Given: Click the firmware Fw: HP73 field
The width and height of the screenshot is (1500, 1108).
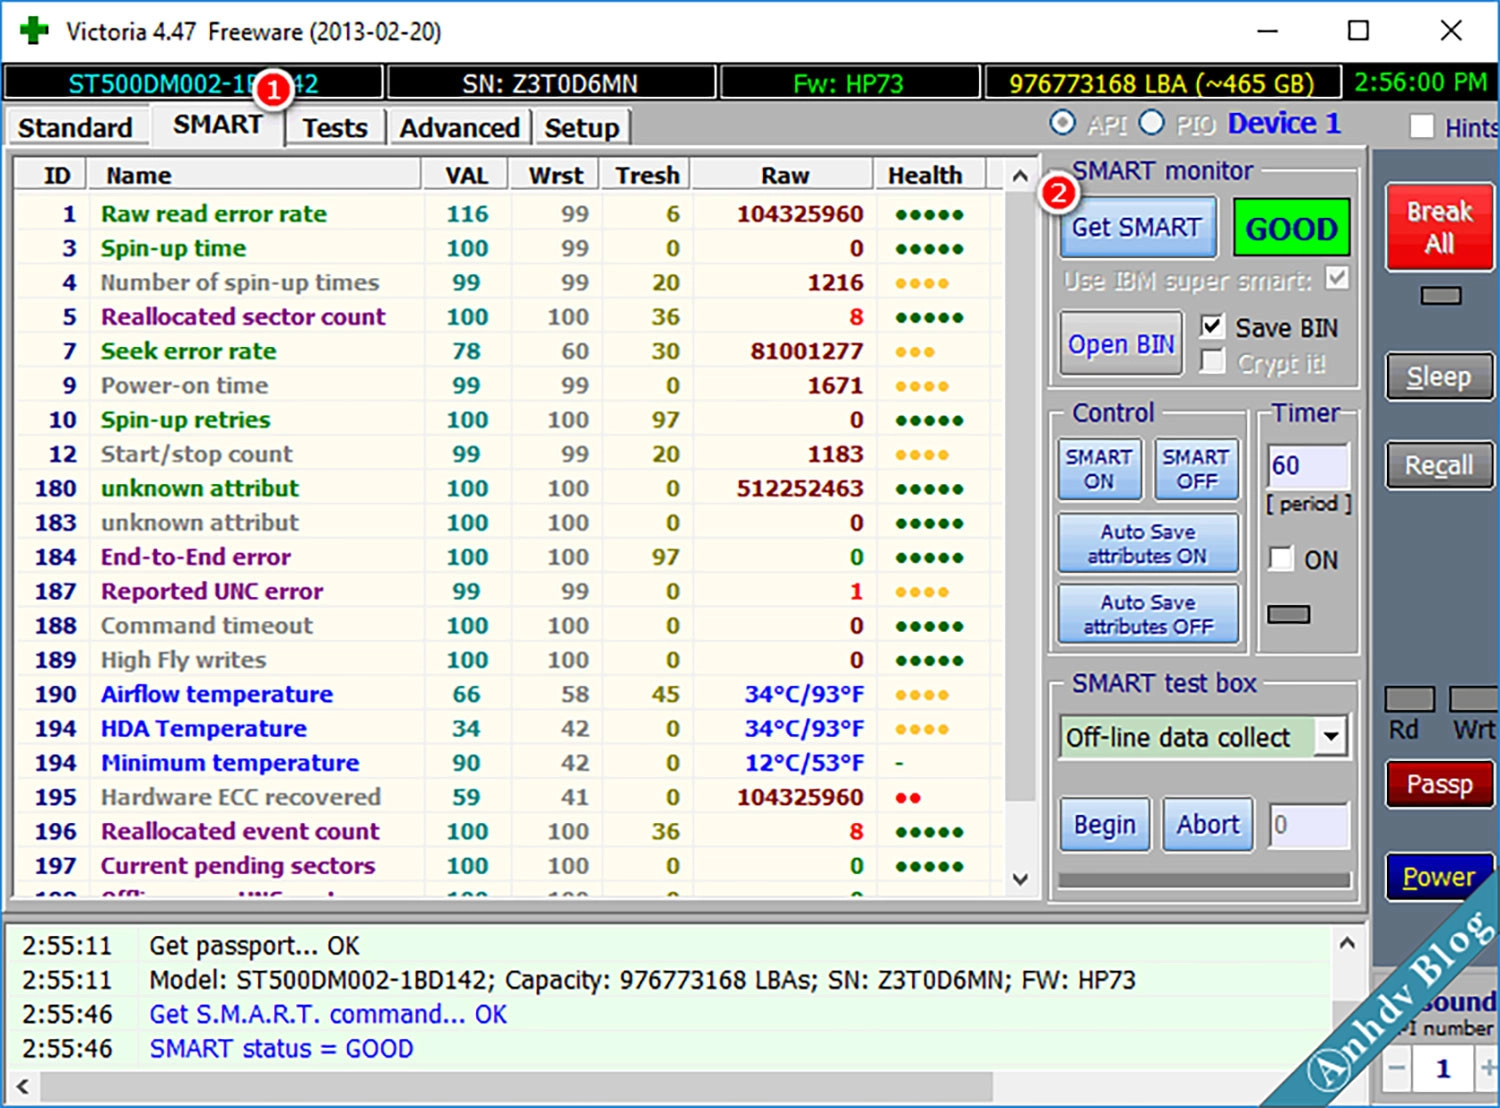Looking at the screenshot, I should coord(849,83).
